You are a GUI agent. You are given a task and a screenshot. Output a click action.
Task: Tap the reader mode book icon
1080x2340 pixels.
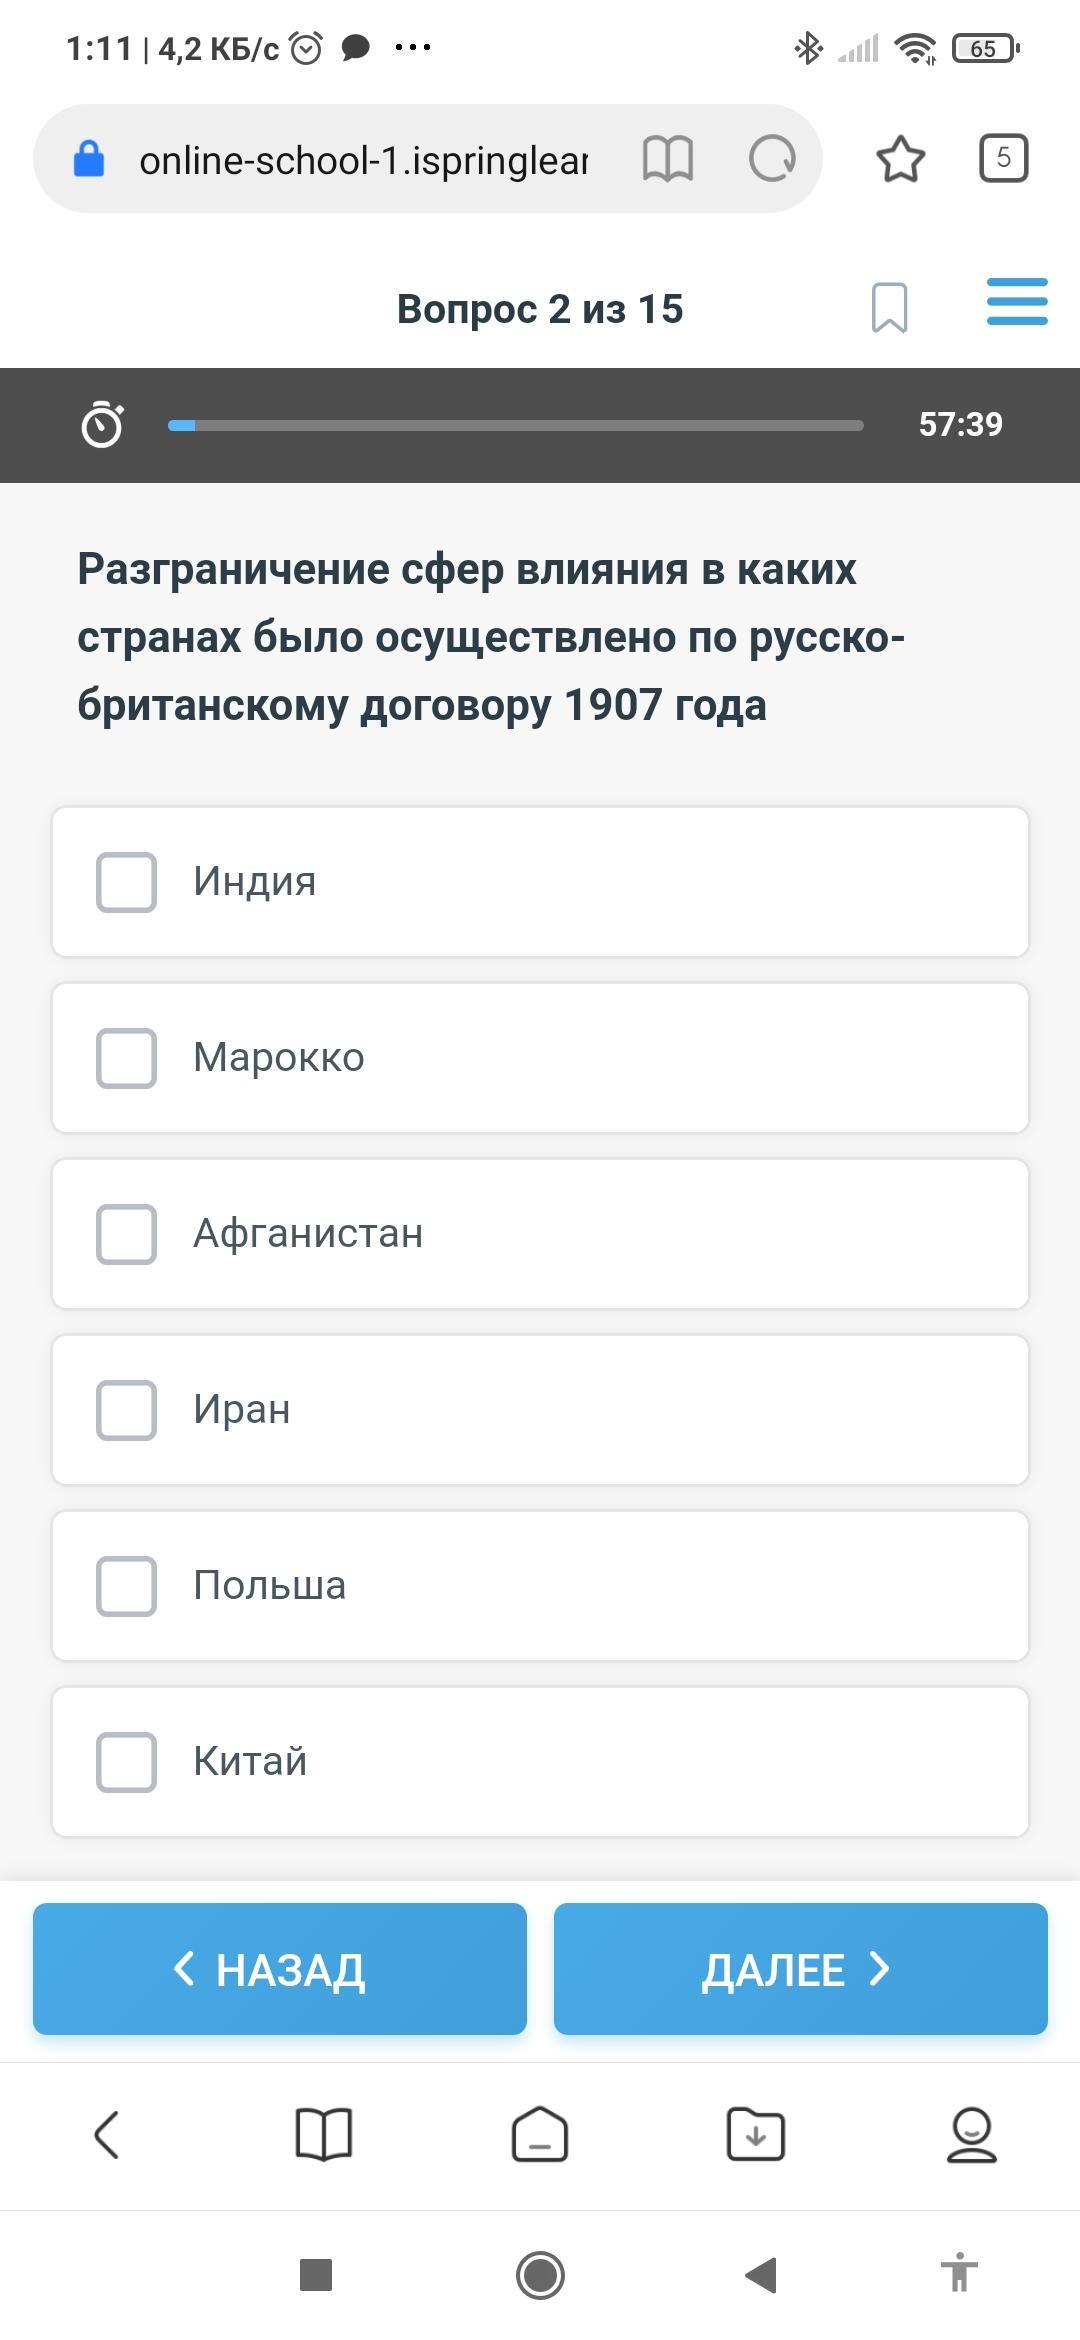pyautogui.click(x=667, y=159)
